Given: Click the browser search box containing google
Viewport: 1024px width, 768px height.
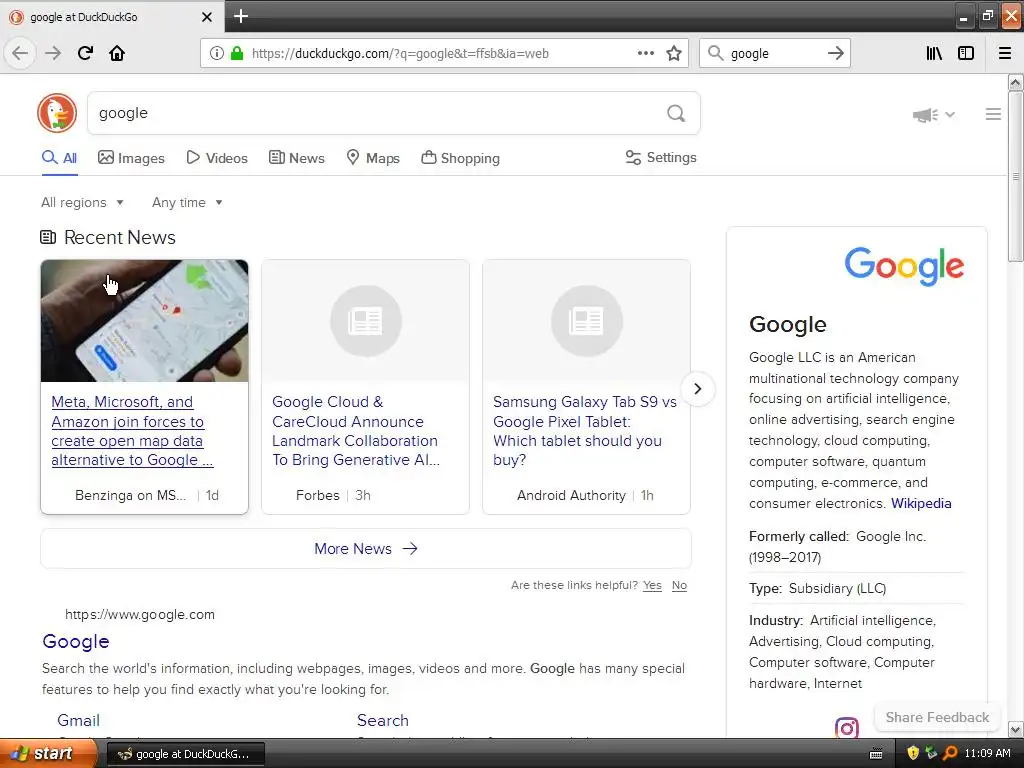Looking at the screenshot, I should pos(775,53).
